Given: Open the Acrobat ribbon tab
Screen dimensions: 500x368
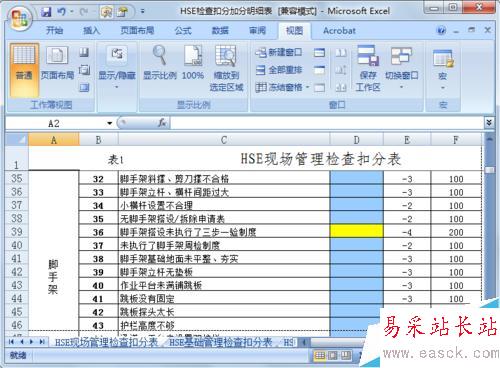Looking at the screenshot, I should click(x=339, y=31).
